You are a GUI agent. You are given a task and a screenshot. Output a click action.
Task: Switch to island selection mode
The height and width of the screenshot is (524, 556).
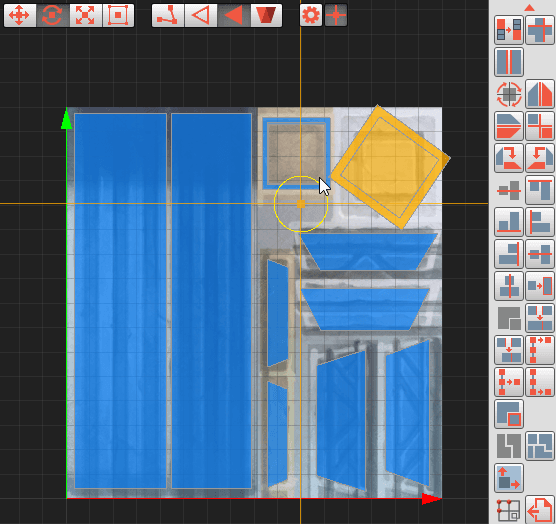266,16
